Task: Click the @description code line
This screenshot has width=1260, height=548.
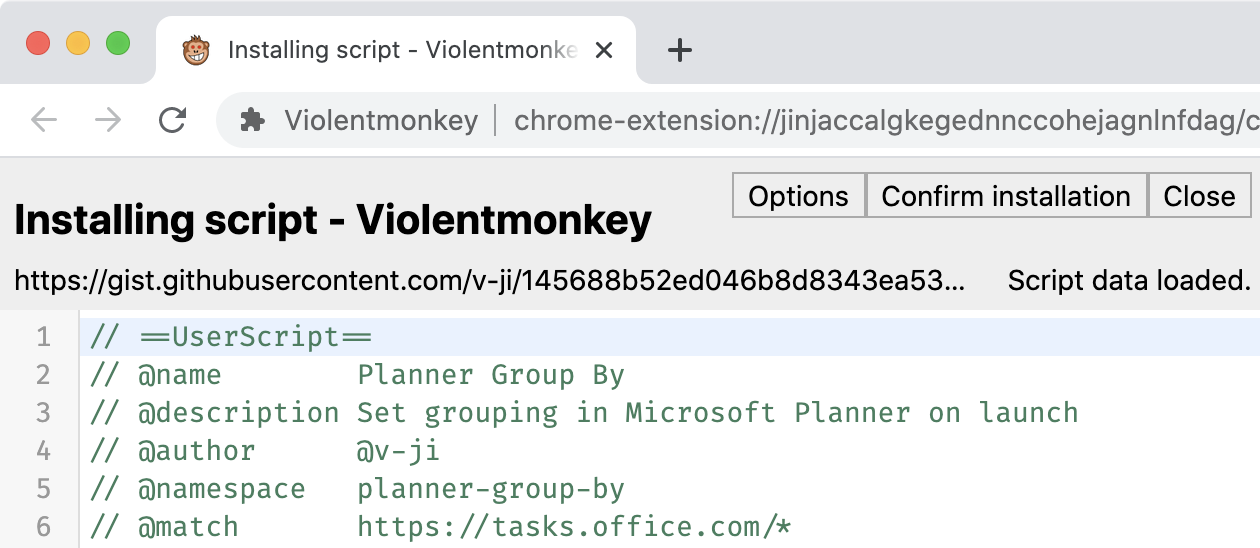Action: [x=584, y=413]
